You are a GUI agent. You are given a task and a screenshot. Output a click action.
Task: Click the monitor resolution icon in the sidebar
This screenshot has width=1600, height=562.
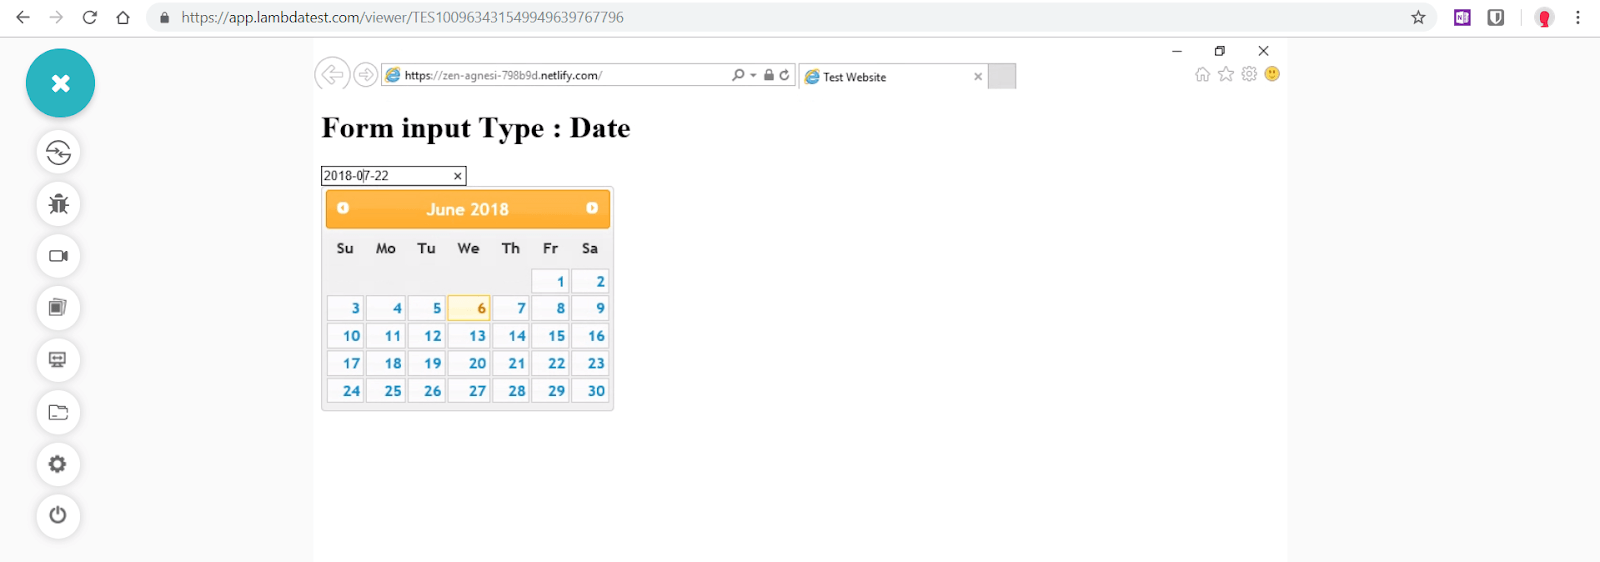click(x=58, y=360)
